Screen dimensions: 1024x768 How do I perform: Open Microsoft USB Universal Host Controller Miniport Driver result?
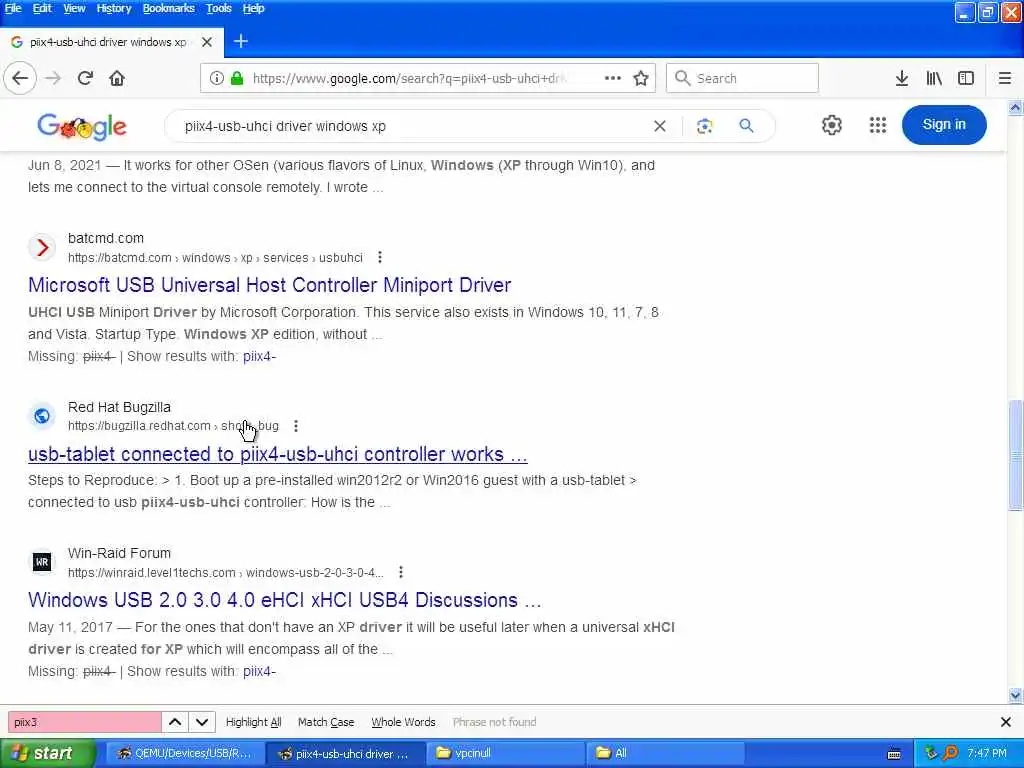pyautogui.click(x=269, y=285)
